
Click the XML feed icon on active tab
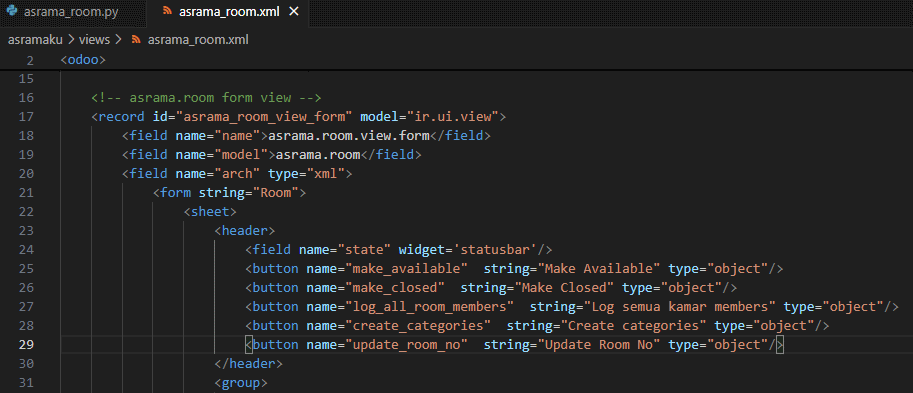pyautogui.click(x=167, y=12)
